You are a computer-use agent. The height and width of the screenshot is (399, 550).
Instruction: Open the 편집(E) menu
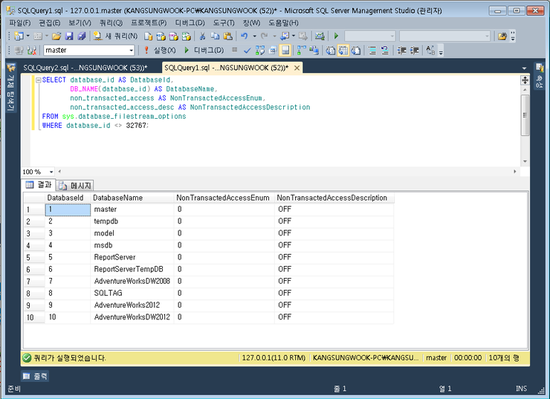click(49, 23)
